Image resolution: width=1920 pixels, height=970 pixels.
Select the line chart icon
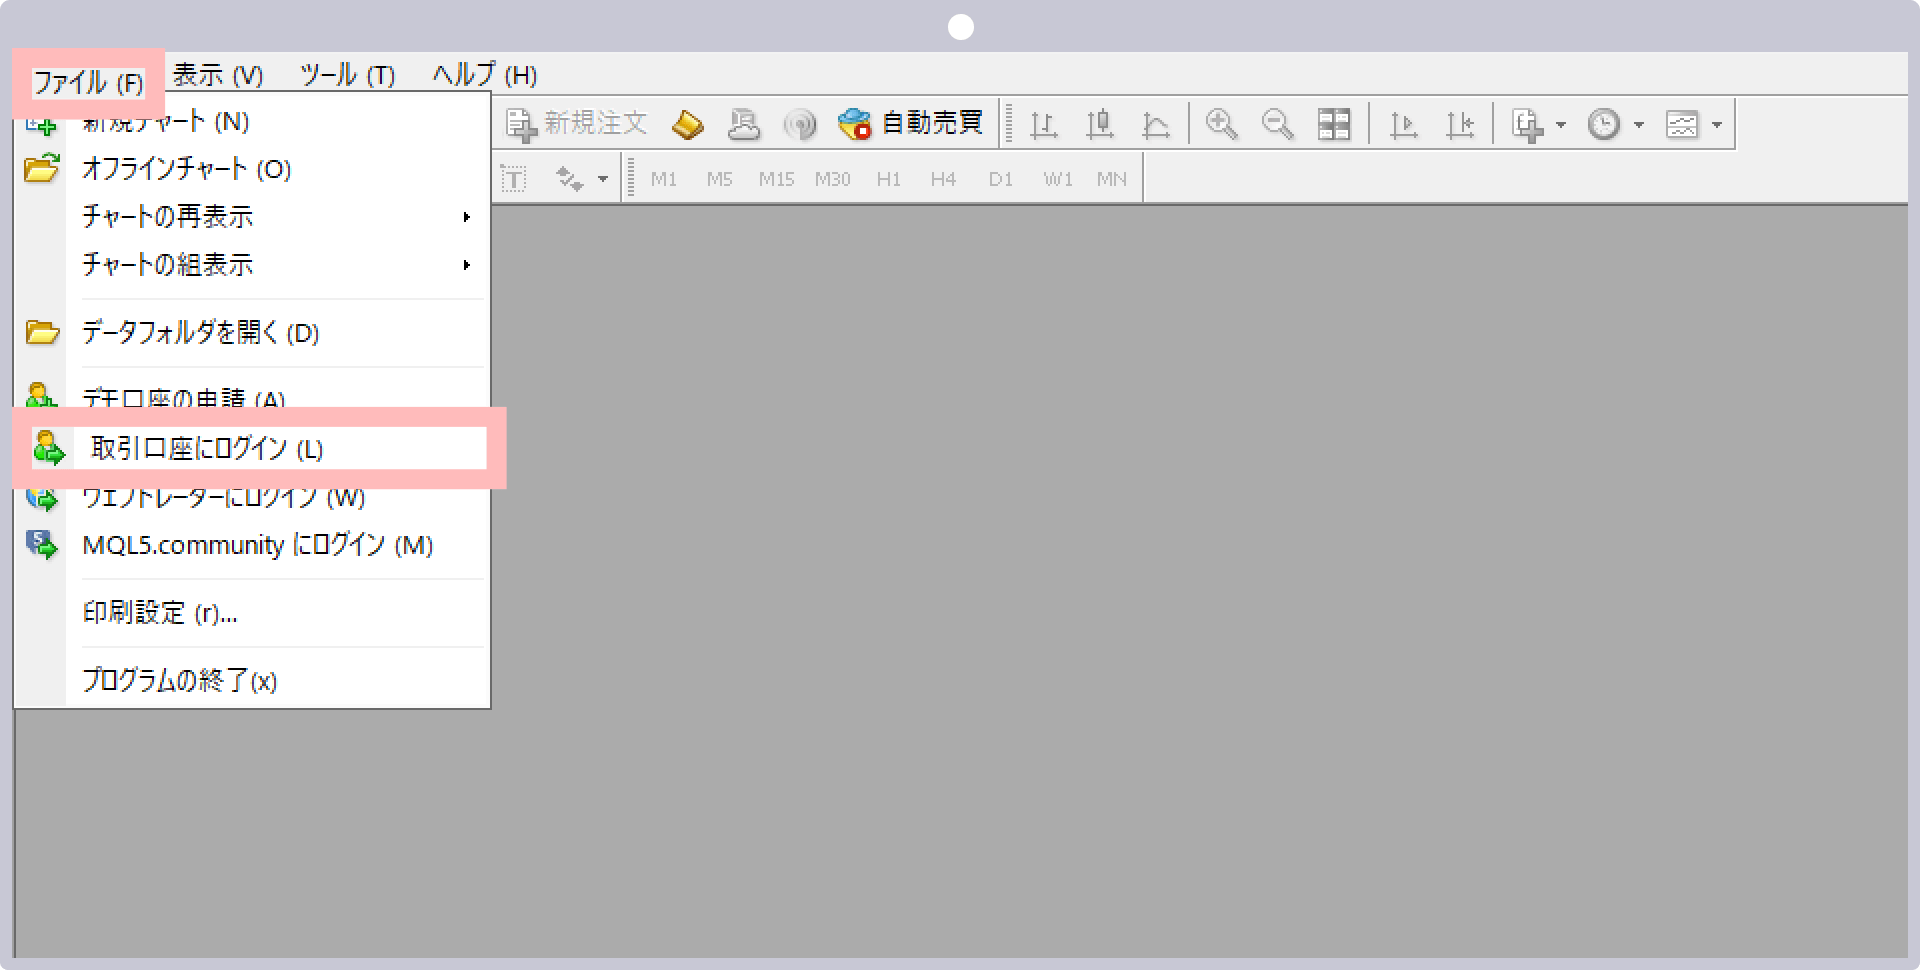pyautogui.click(x=1156, y=124)
